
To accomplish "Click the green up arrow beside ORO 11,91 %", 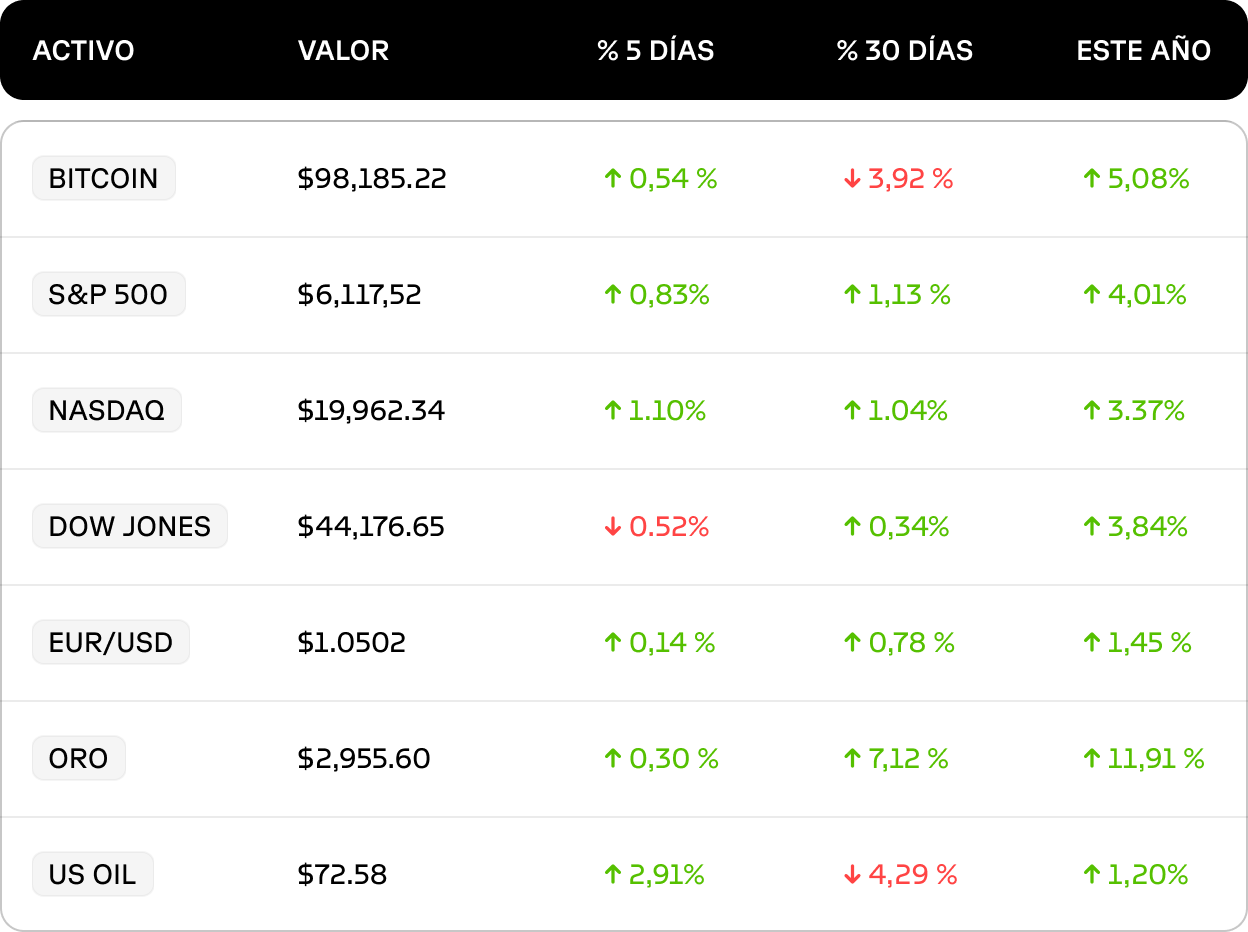I will coord(1091,759).
